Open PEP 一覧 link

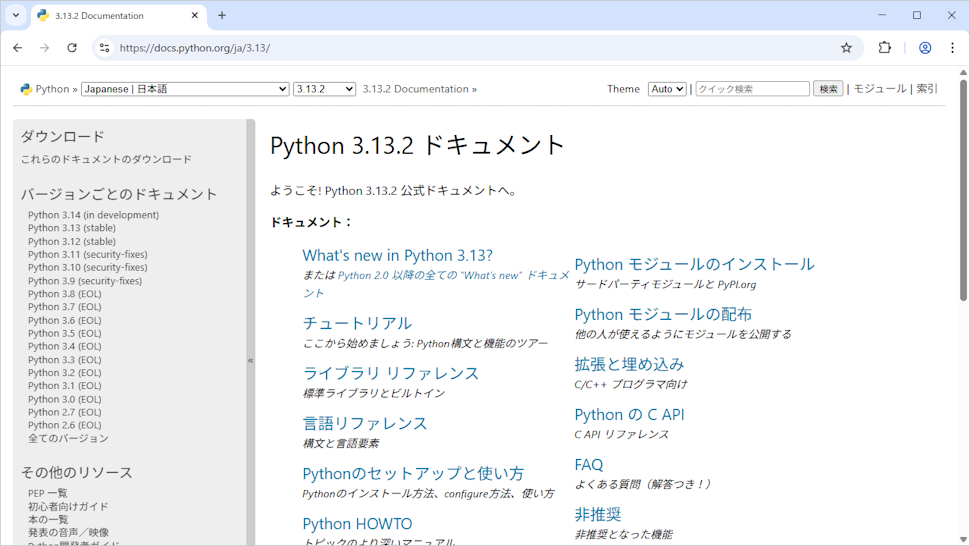coord(48,493)
